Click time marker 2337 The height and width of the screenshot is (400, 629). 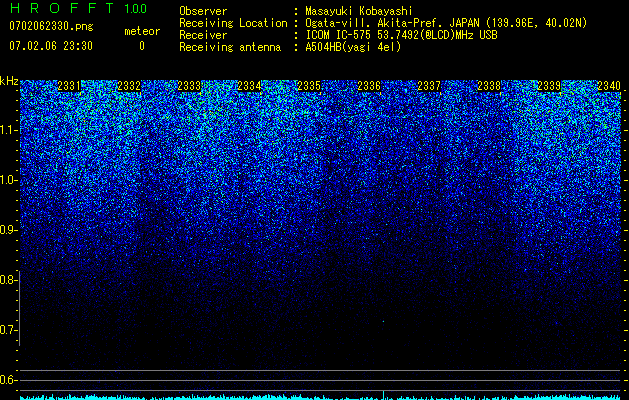pyautogui.click(x=429, y=86)
